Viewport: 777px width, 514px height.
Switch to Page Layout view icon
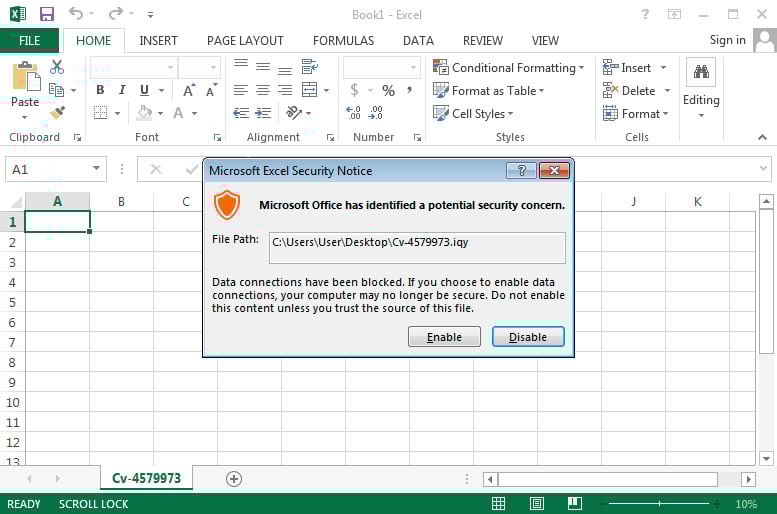pos(537,504)
